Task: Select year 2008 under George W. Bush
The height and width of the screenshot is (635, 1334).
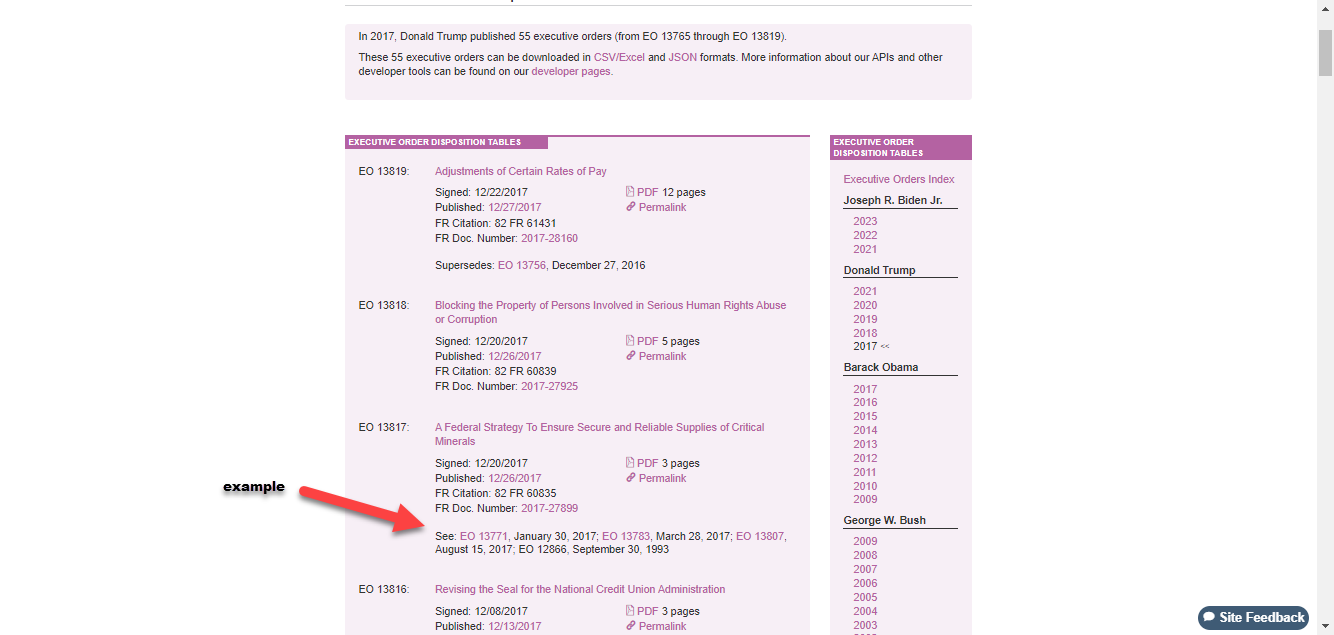Action: coord(865,555)
